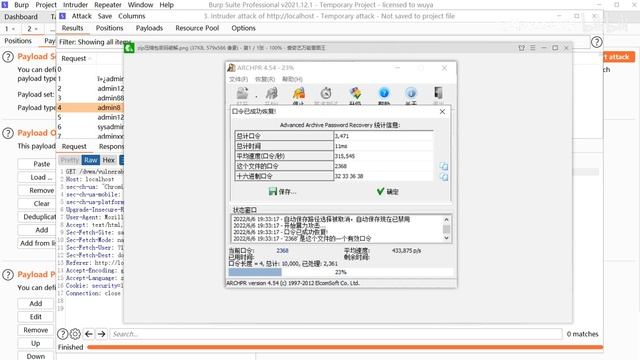
Task: Open the 恢复(R) menu in ARCHPR
Action: point(264,79)
